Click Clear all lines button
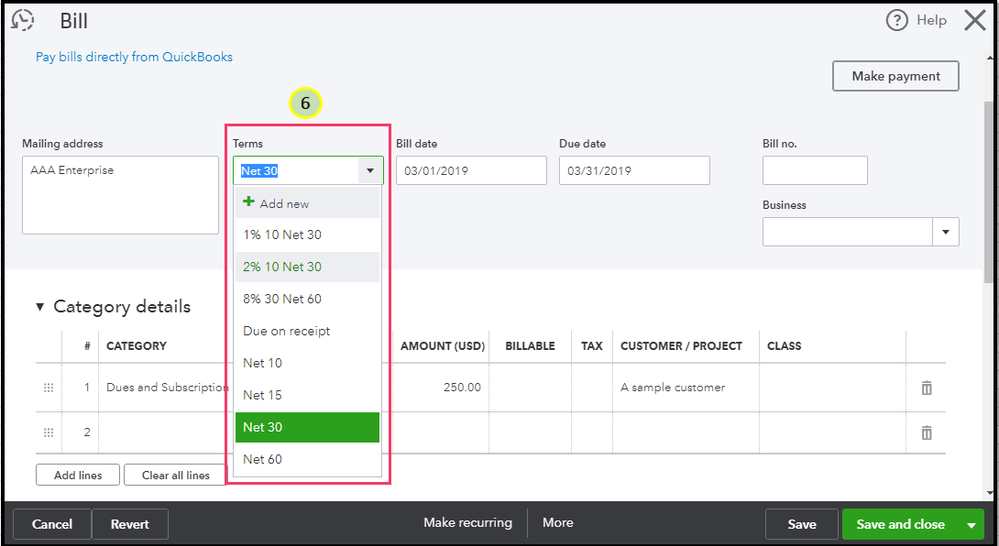The height and width of the screenshot is (546, 999). 175,475
